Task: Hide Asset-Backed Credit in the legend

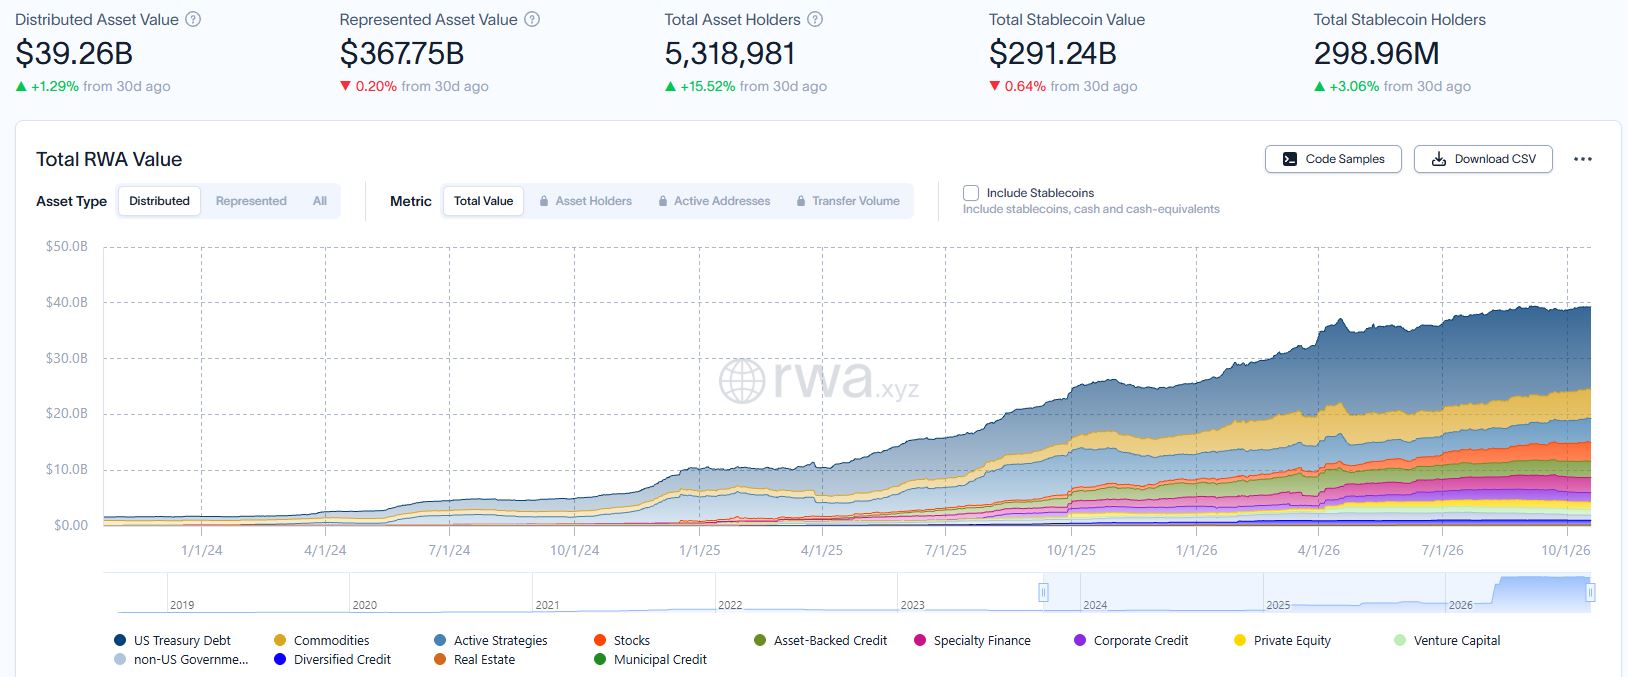Action: 820,640
